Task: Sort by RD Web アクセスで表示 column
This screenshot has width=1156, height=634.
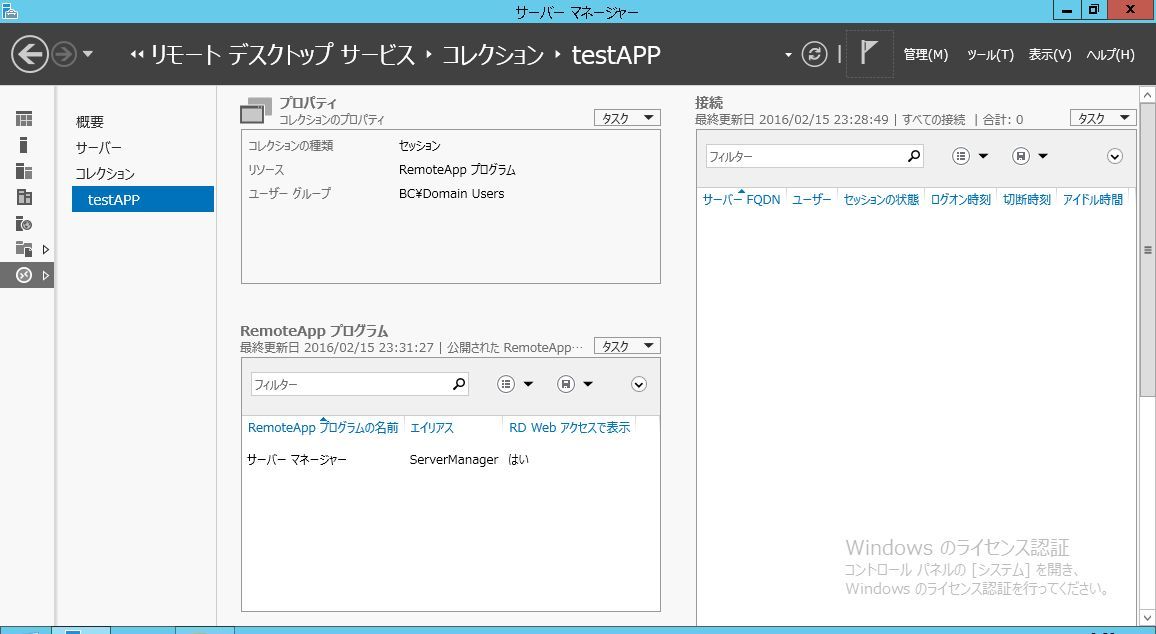Action: pyautogui.click(x=569, y=428)
